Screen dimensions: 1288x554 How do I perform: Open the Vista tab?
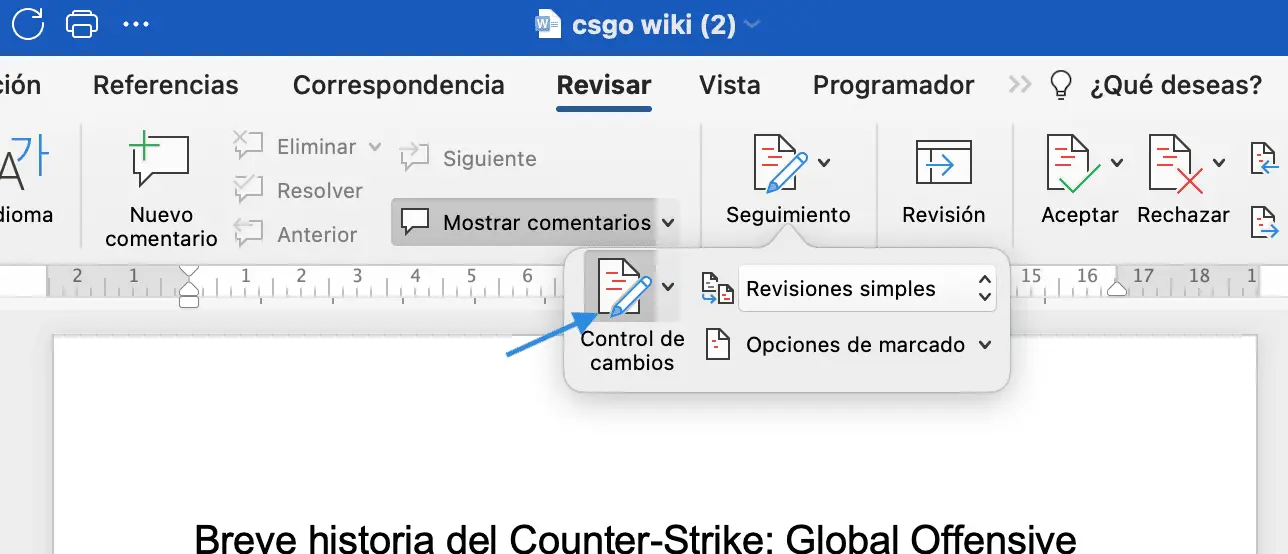(x=730, y=85)
